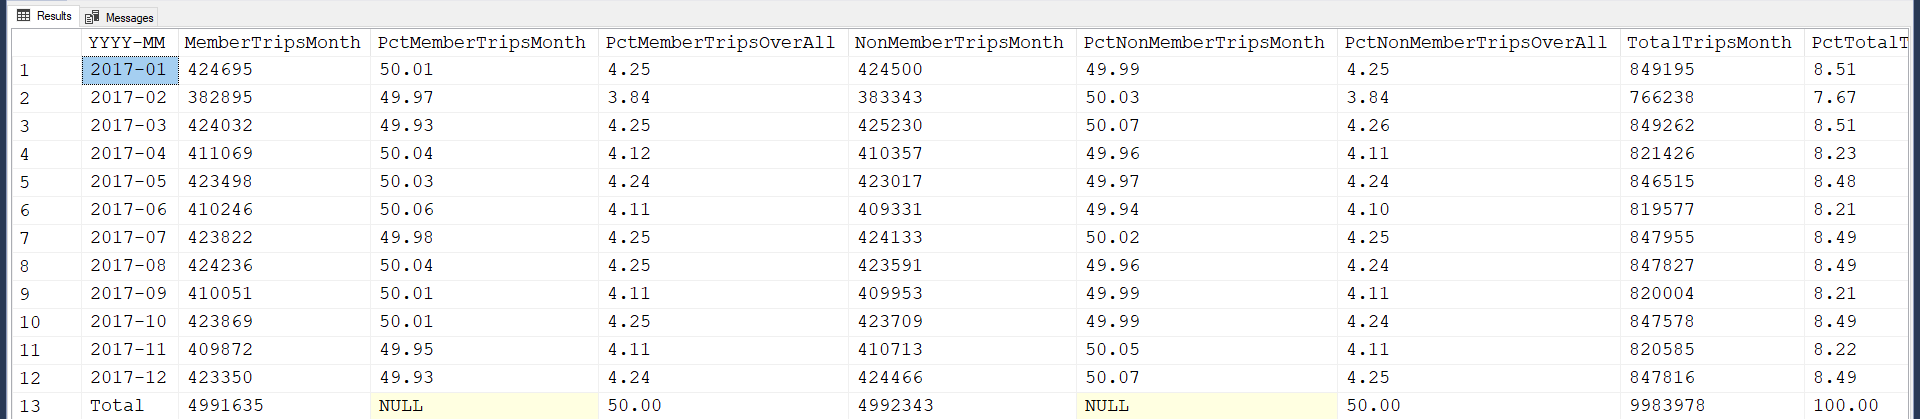Open the Results tab

coord(53,16)
